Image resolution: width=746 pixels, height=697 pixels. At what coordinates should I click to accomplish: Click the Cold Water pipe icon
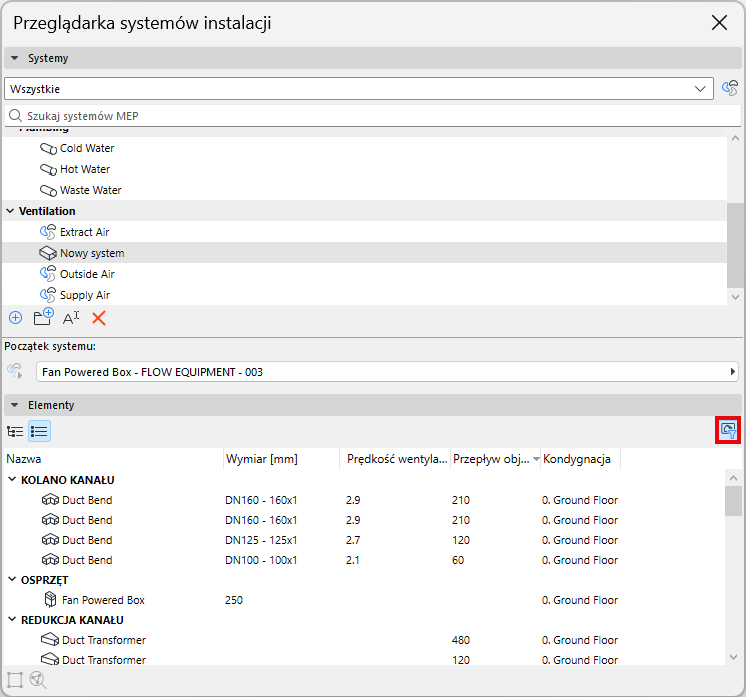[x=48, y=148]
